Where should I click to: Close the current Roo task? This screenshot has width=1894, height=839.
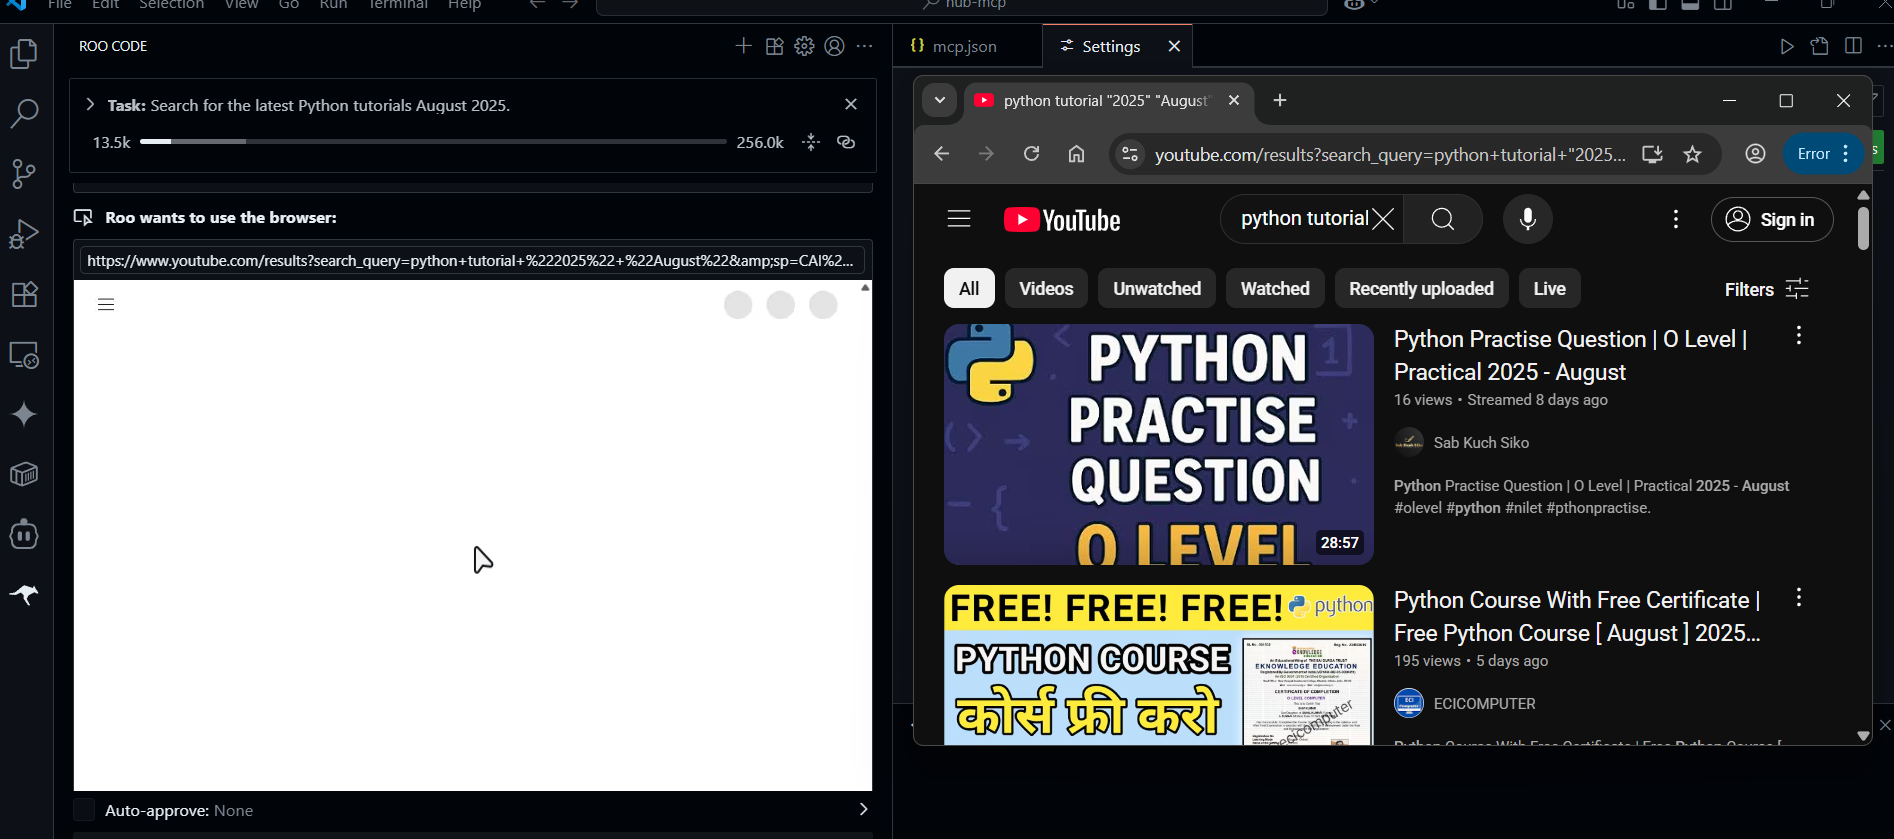point(851,104)
